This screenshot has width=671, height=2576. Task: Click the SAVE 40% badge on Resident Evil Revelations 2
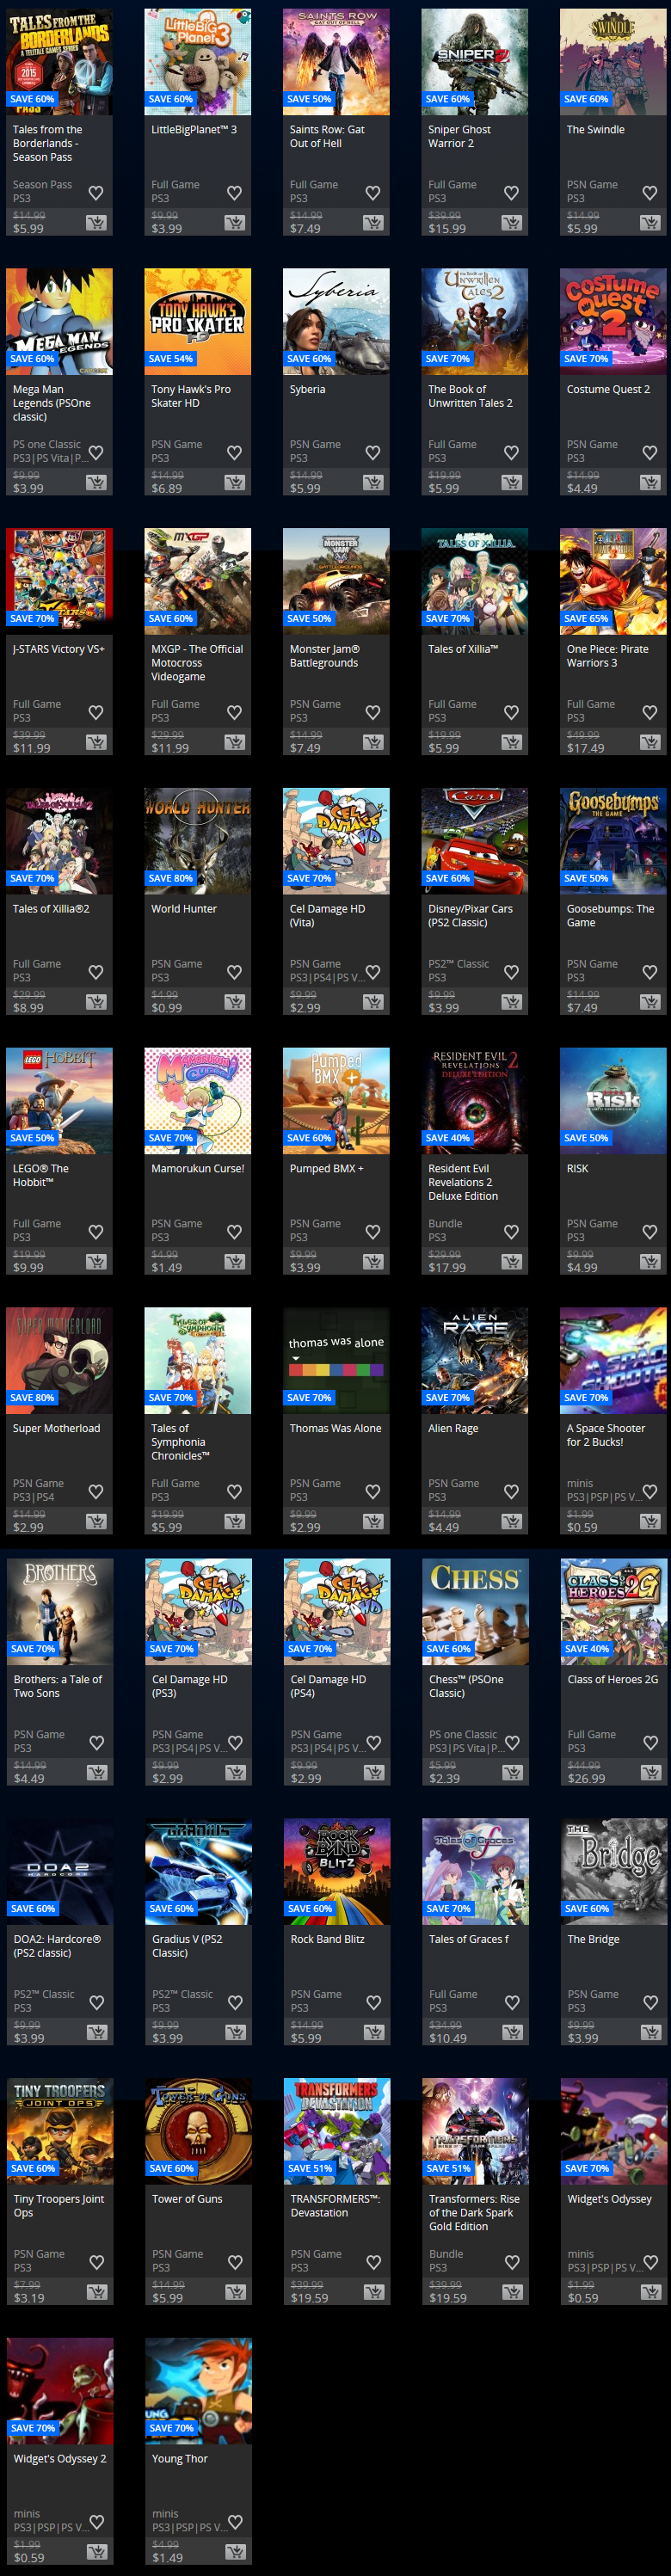tap(447, 1138)
